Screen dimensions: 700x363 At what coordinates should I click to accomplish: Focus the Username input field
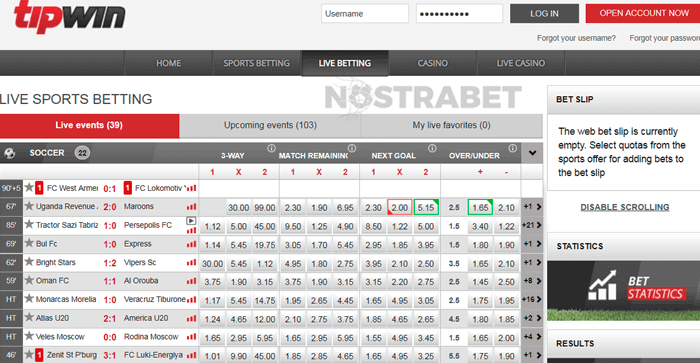pyautogui.click(x=365, y=14)
